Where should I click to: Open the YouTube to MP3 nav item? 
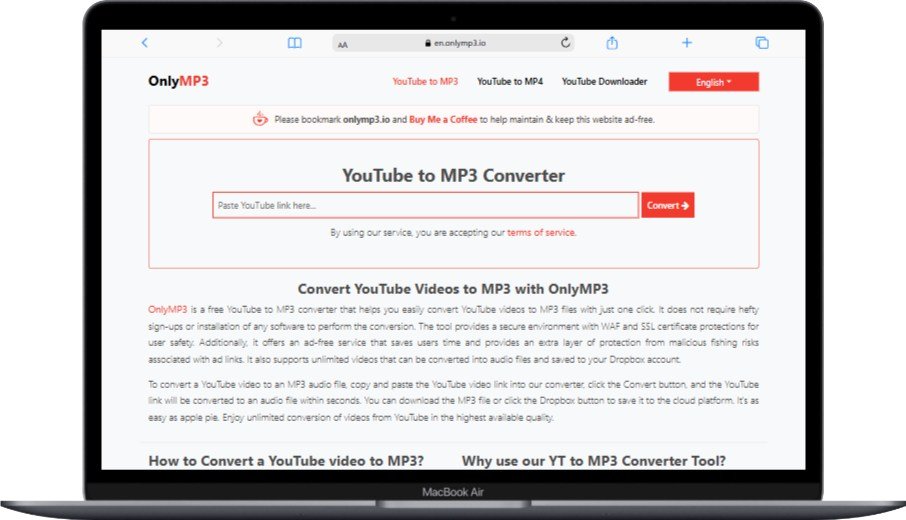tap(425, 81)
